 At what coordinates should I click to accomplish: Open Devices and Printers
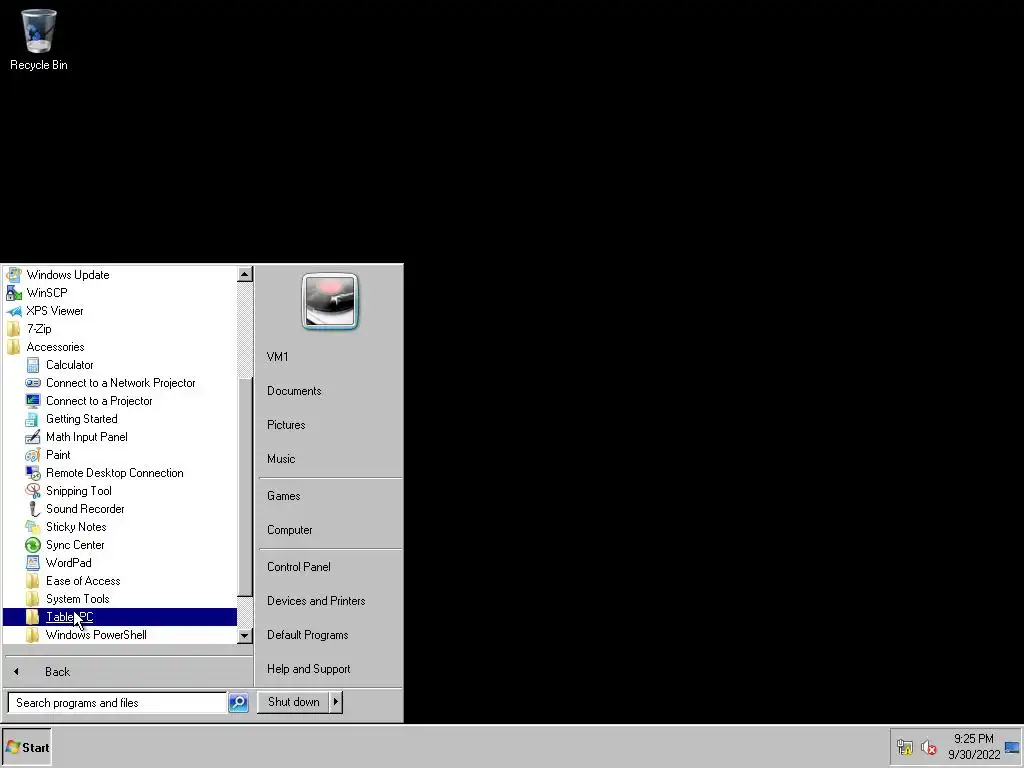point(316,601)
